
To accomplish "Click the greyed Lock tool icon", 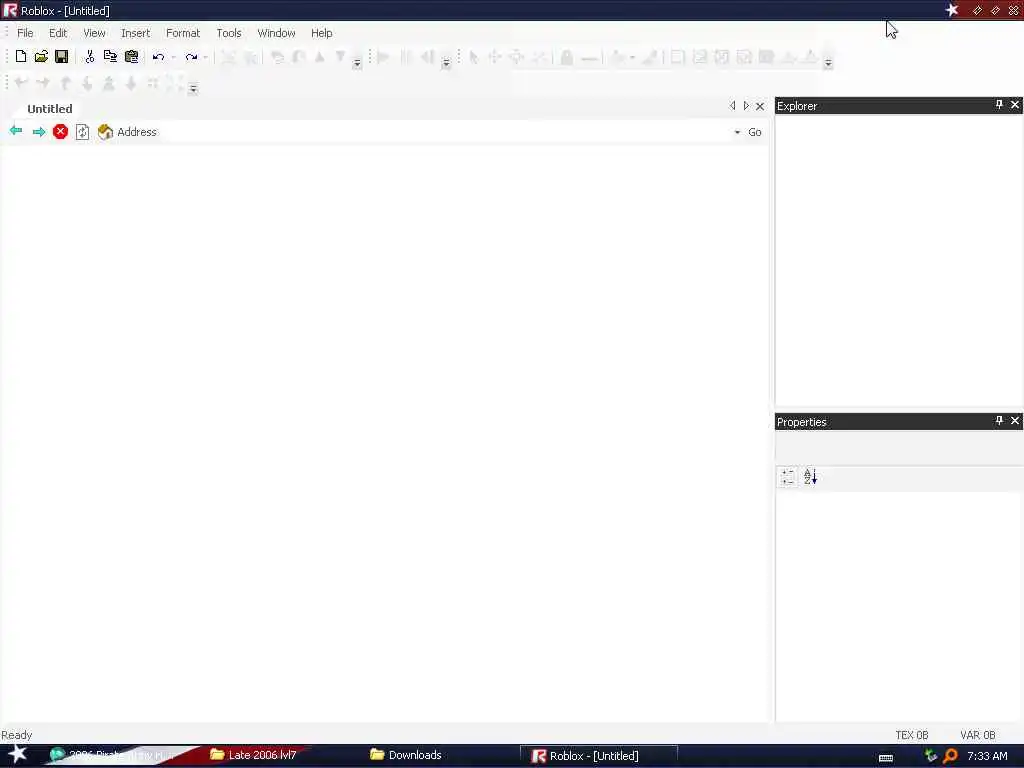I will coord(566,57).
